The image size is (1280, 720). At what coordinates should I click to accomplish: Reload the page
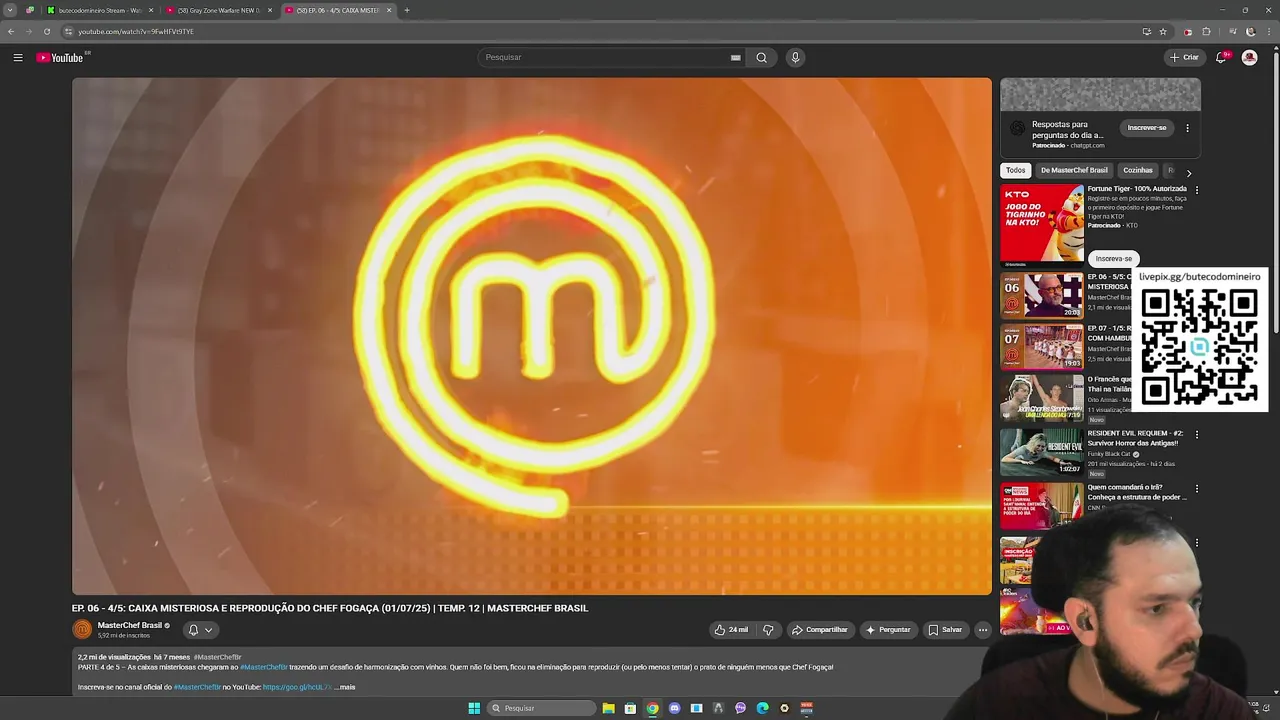tap(46, 31)
